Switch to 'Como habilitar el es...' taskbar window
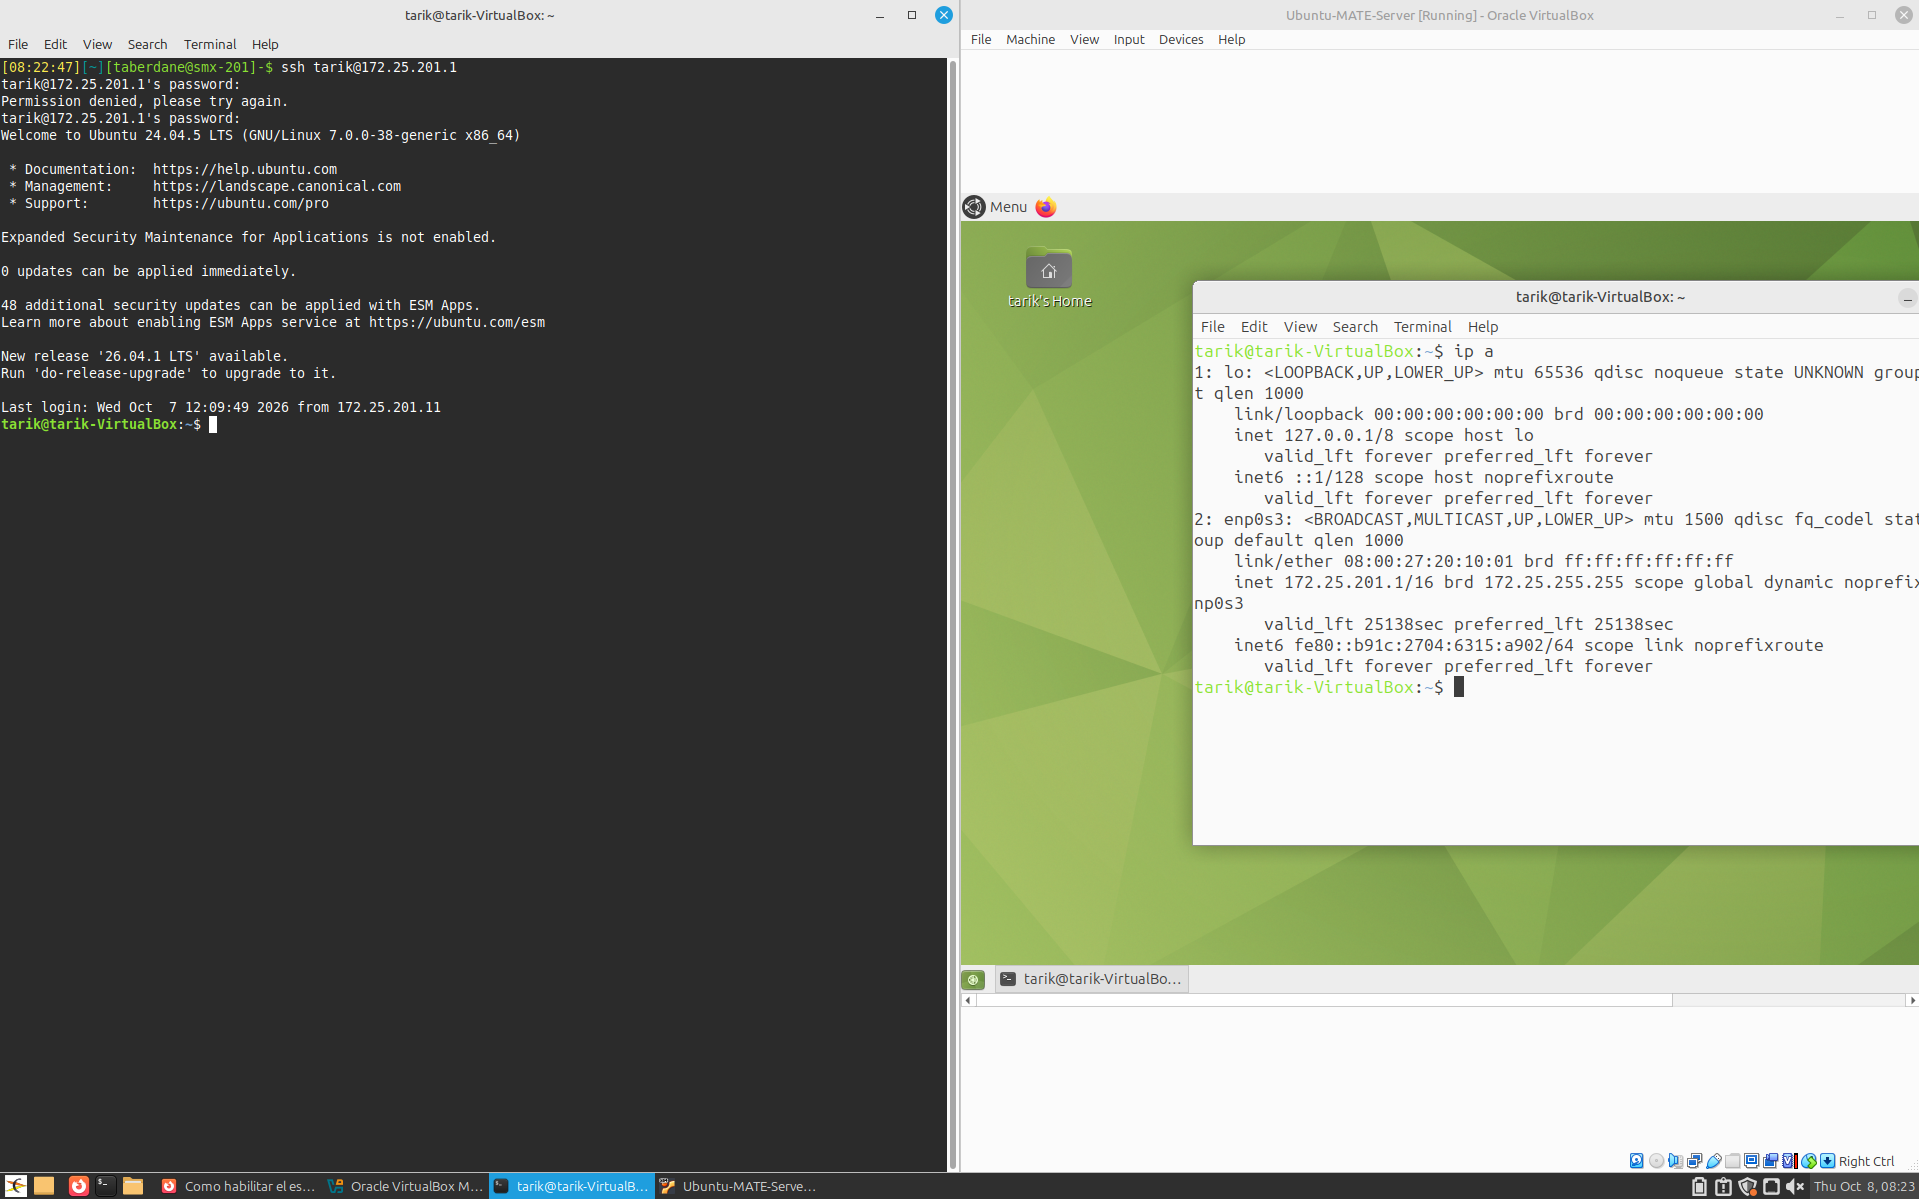The width and height of the screenshot is (1919, 1199). tap(238, 1186)
